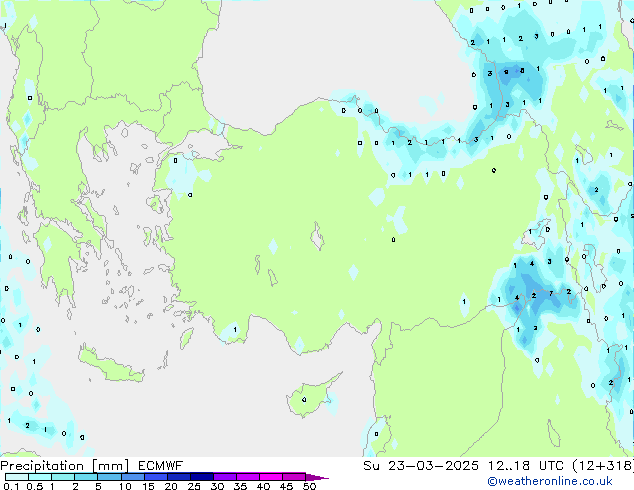The height and width of the screenshot is (490, 634).
Task: Click the "12..18 UTC" time range text
Action: click(x=525, y=466)
